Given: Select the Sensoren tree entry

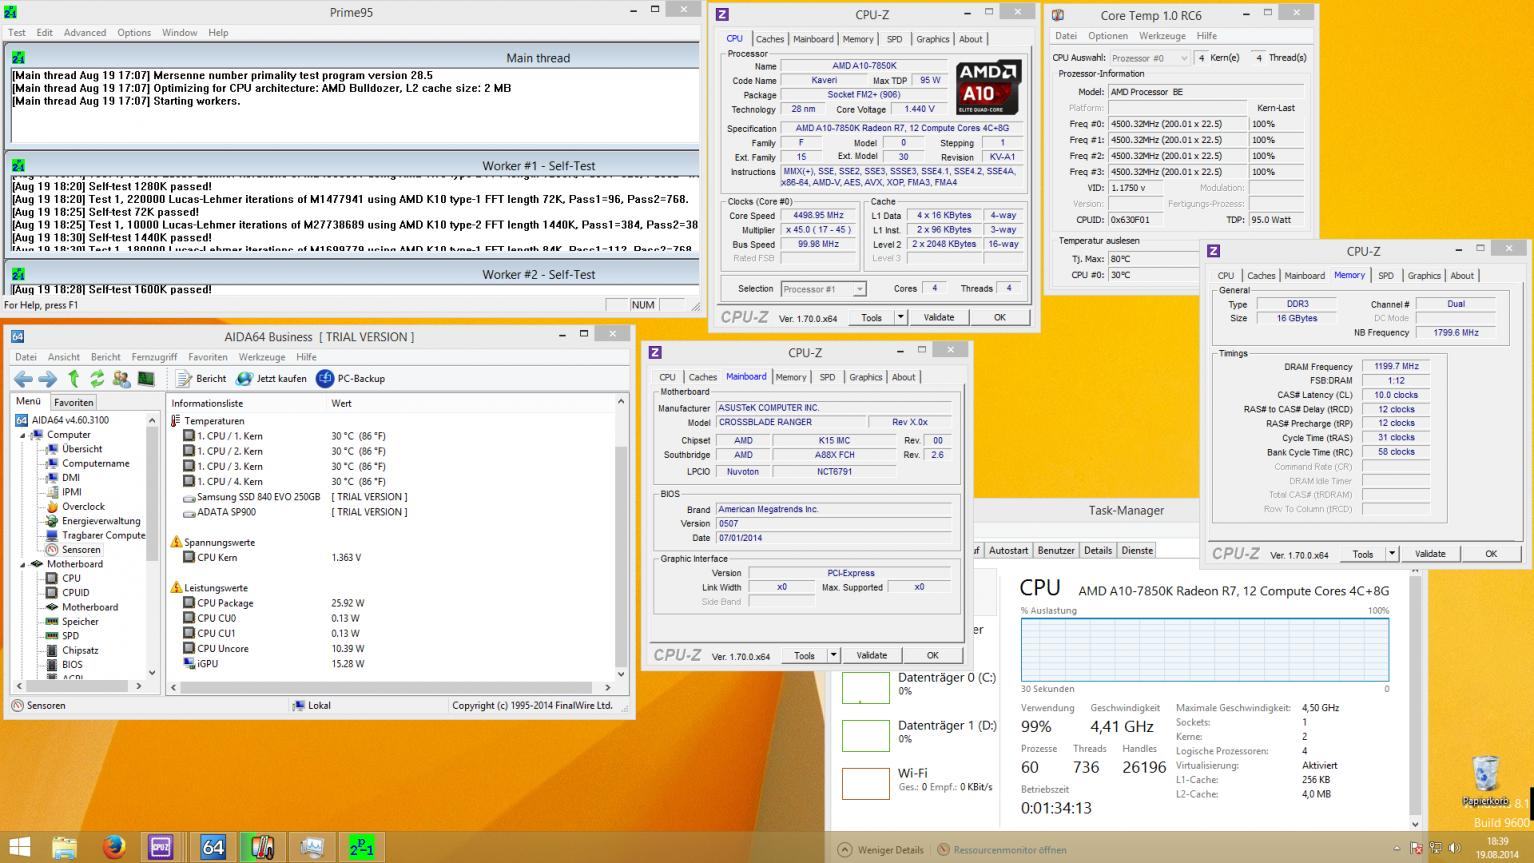Looking at the screenshot, I should click(81, 549).
